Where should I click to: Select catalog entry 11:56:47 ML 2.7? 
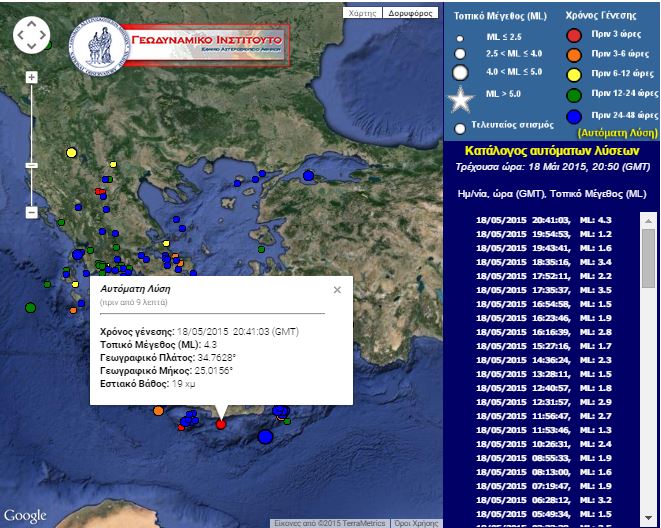[544, 416]
